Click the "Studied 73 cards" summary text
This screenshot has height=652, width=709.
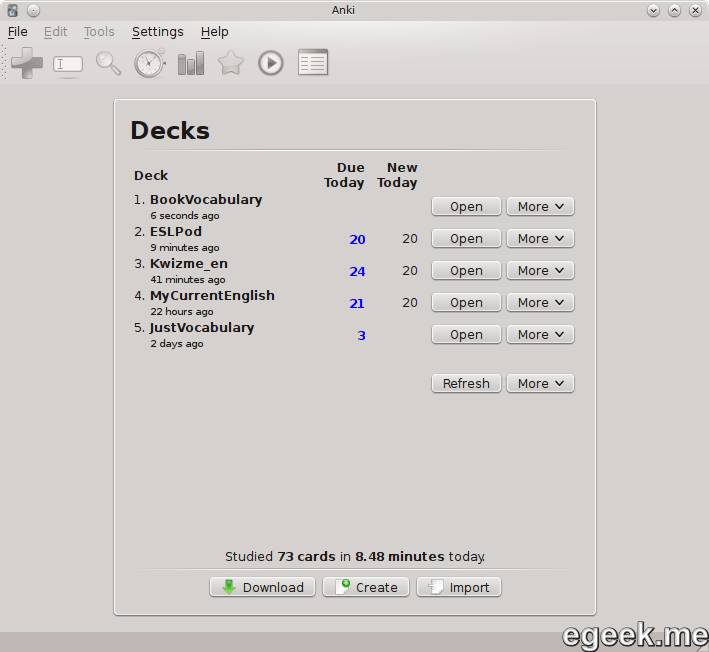pyautogui.click(x=355, y=556)
